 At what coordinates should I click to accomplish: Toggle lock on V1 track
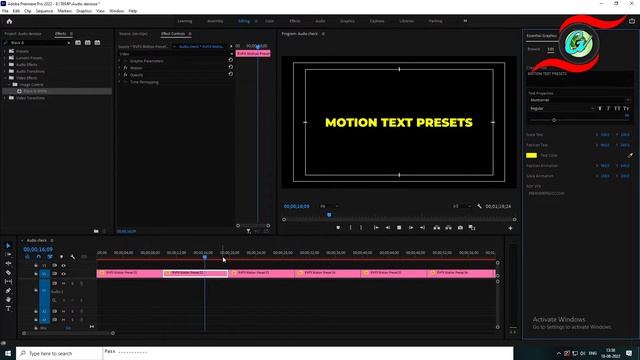(x=36, y=274)
